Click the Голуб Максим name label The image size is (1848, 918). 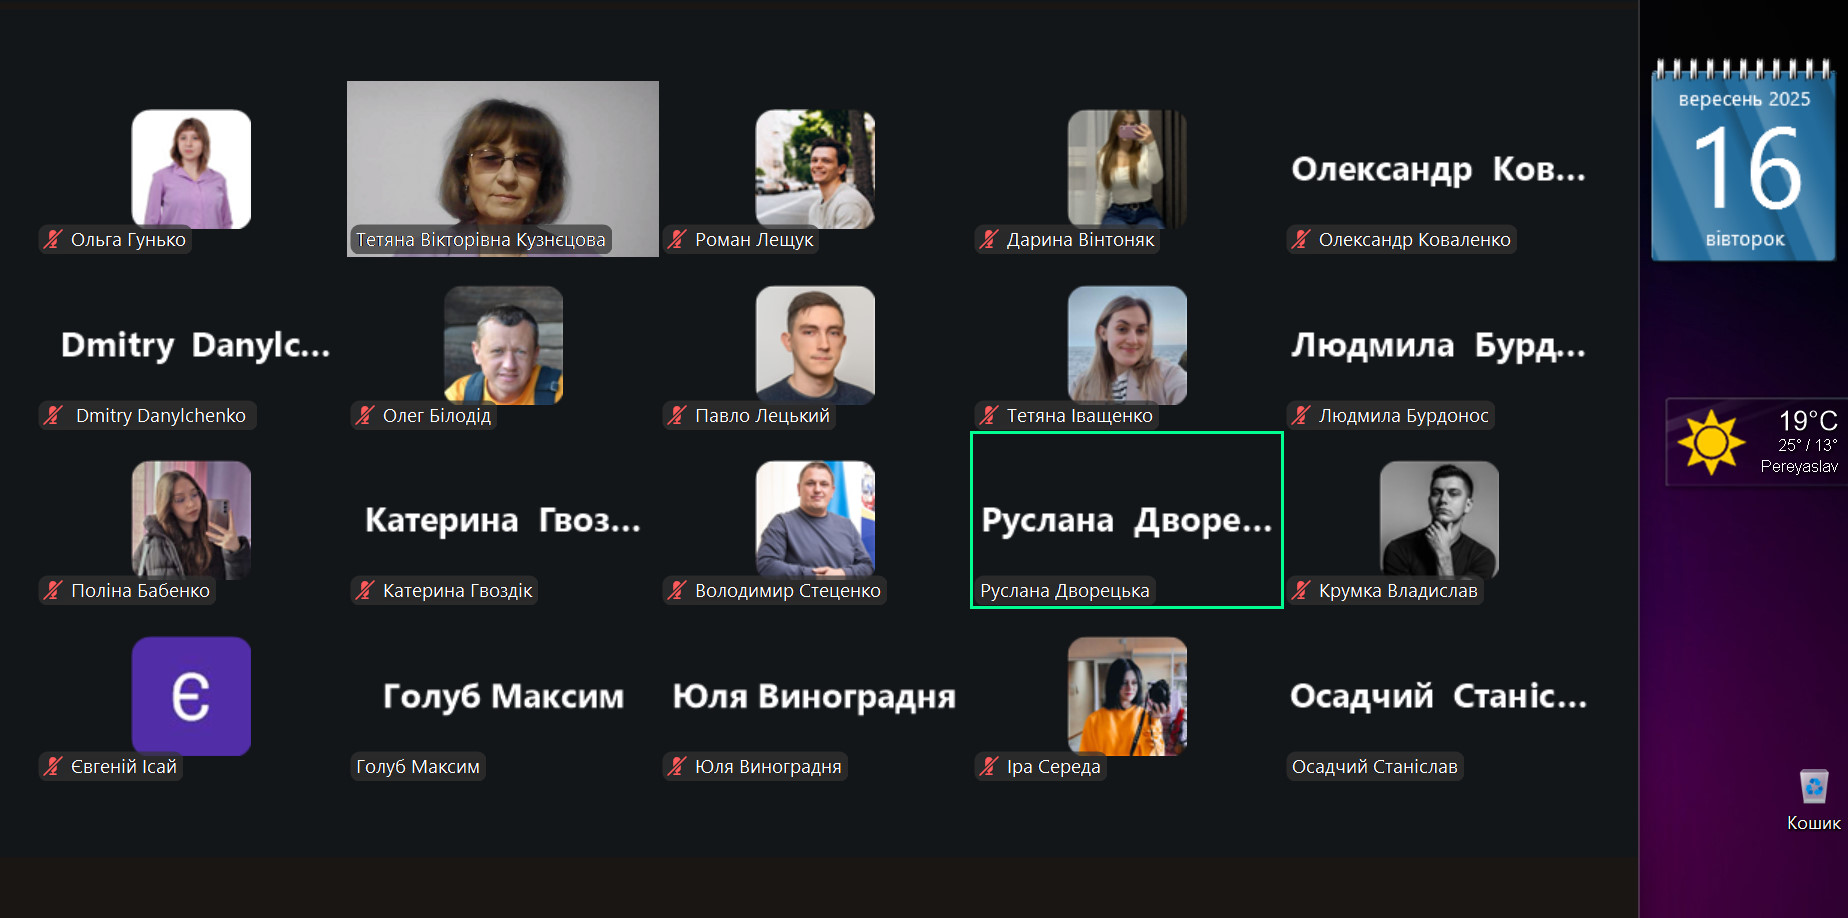(418, 766)
